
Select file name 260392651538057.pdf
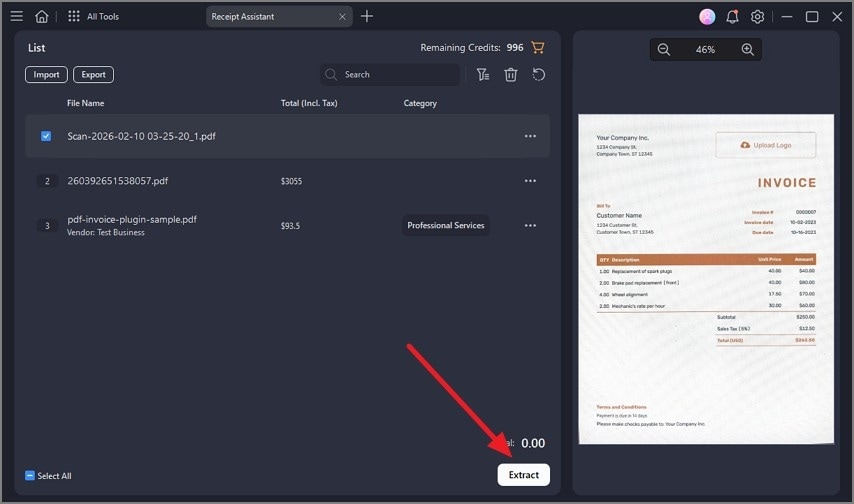click(118, 181)
